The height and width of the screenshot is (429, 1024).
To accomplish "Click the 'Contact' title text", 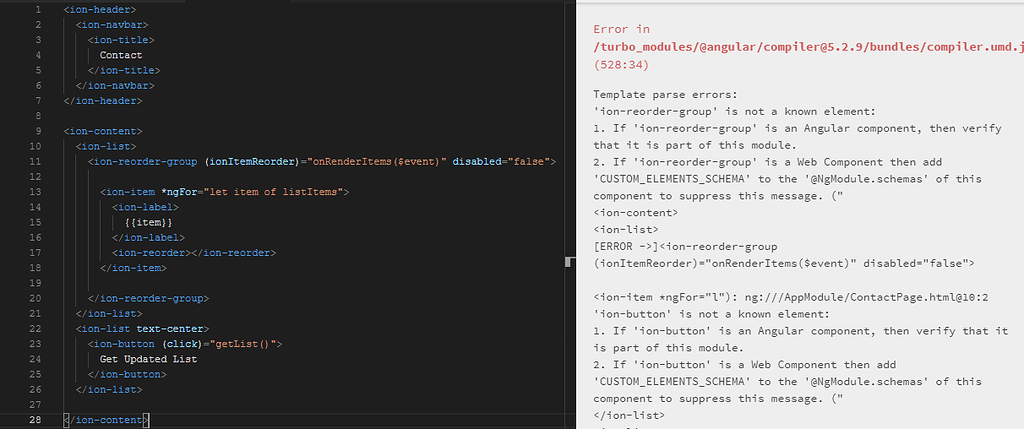I will [121, 56].
